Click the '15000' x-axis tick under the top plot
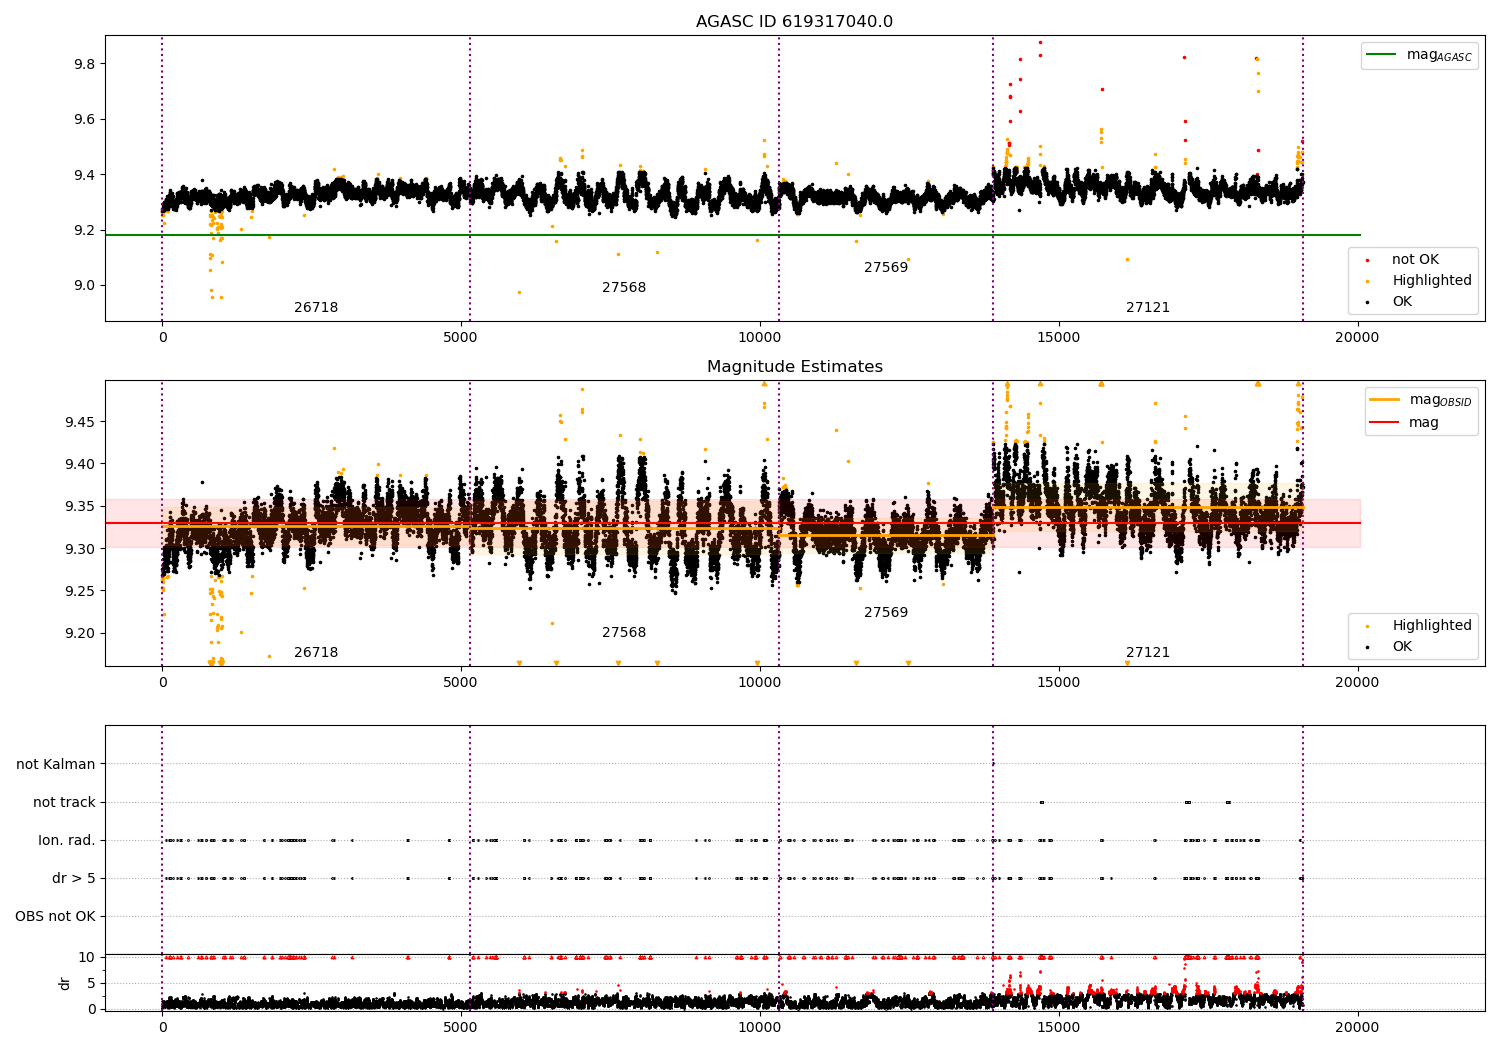Image resolution: width=1500 pixels, height=1050 pixels. (x=1058, y=338)
